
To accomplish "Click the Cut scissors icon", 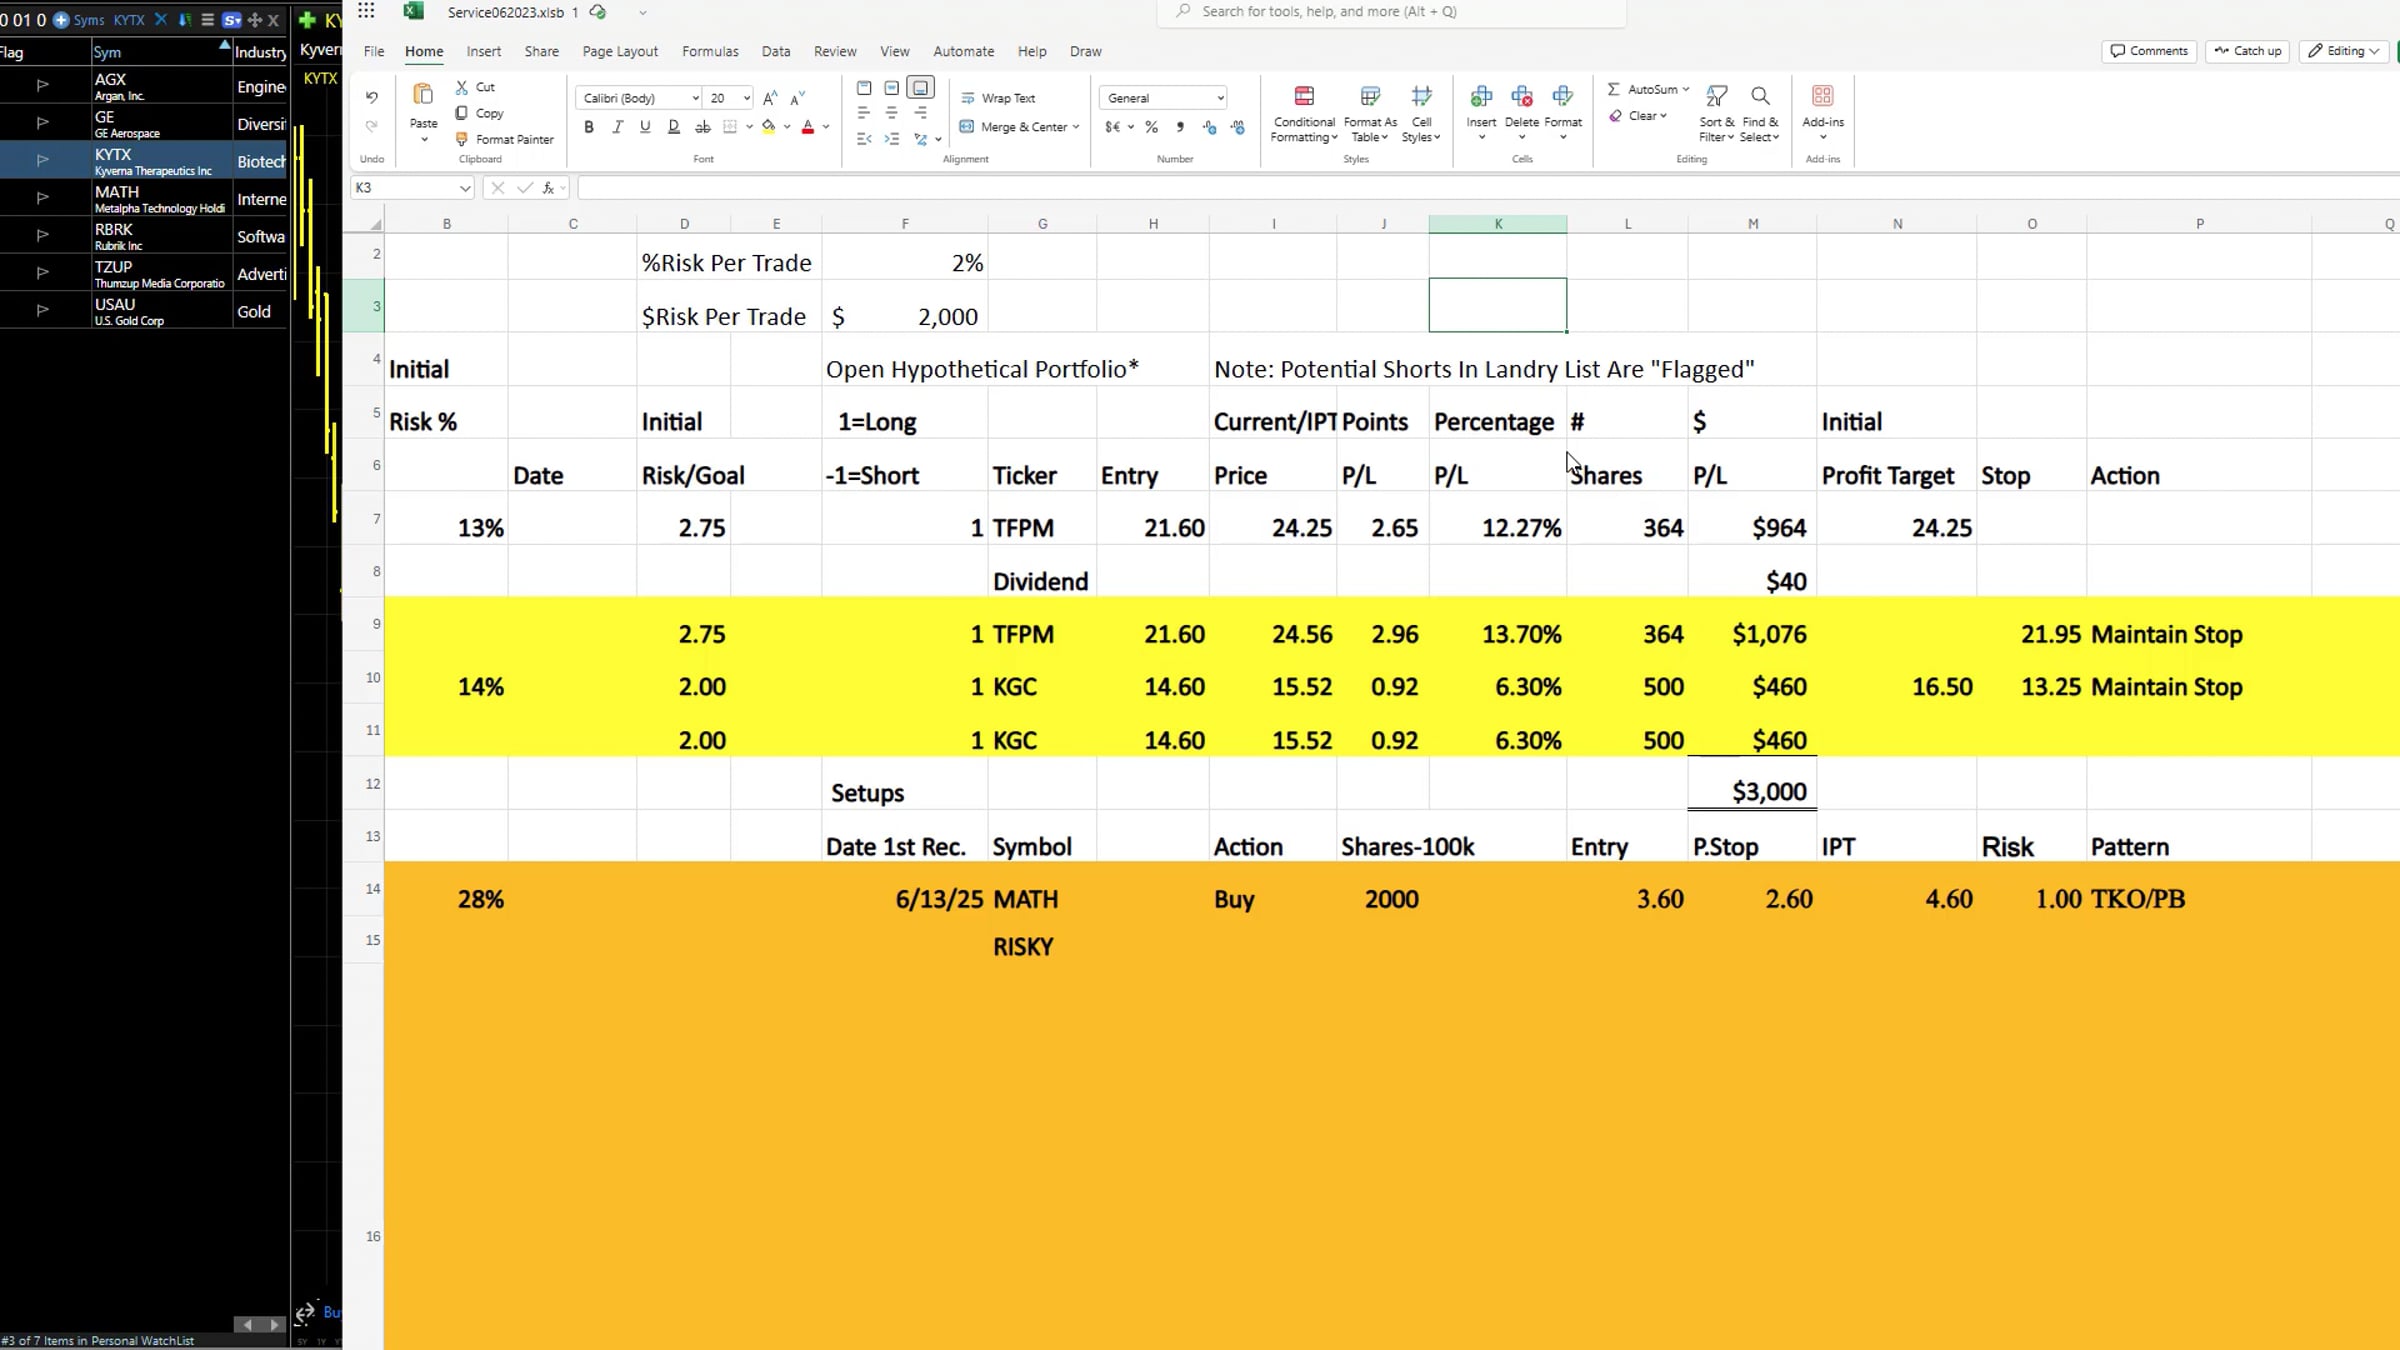I will (x=462, y=87).
